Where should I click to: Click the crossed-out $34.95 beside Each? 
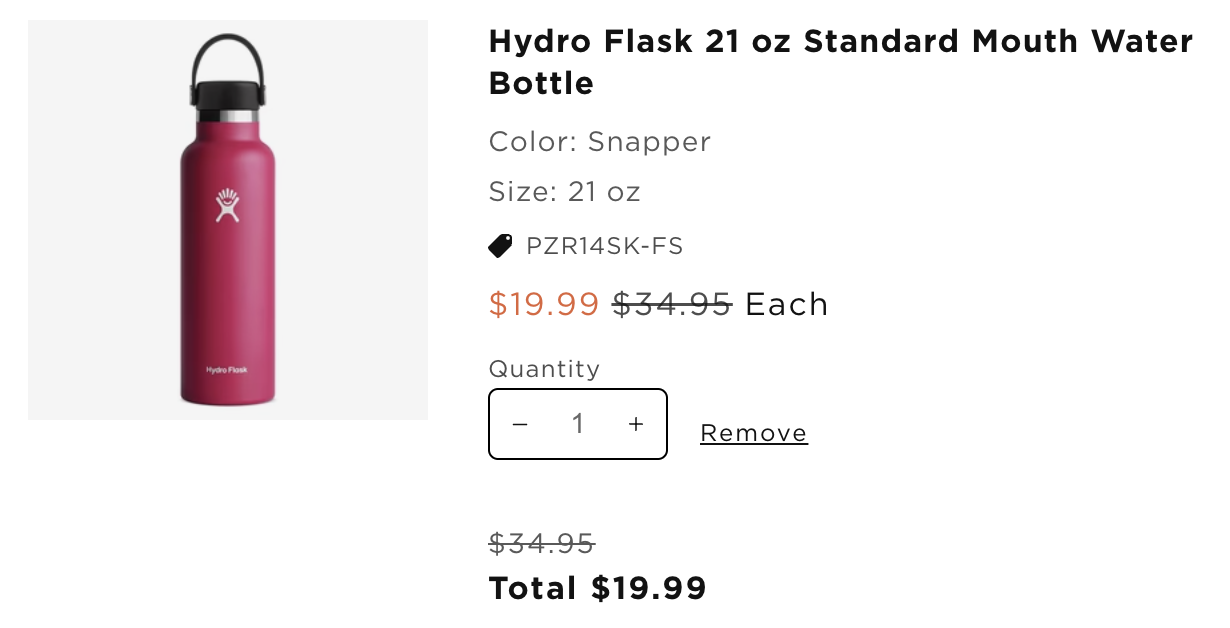pyautogui.click(x=671, y=304)
